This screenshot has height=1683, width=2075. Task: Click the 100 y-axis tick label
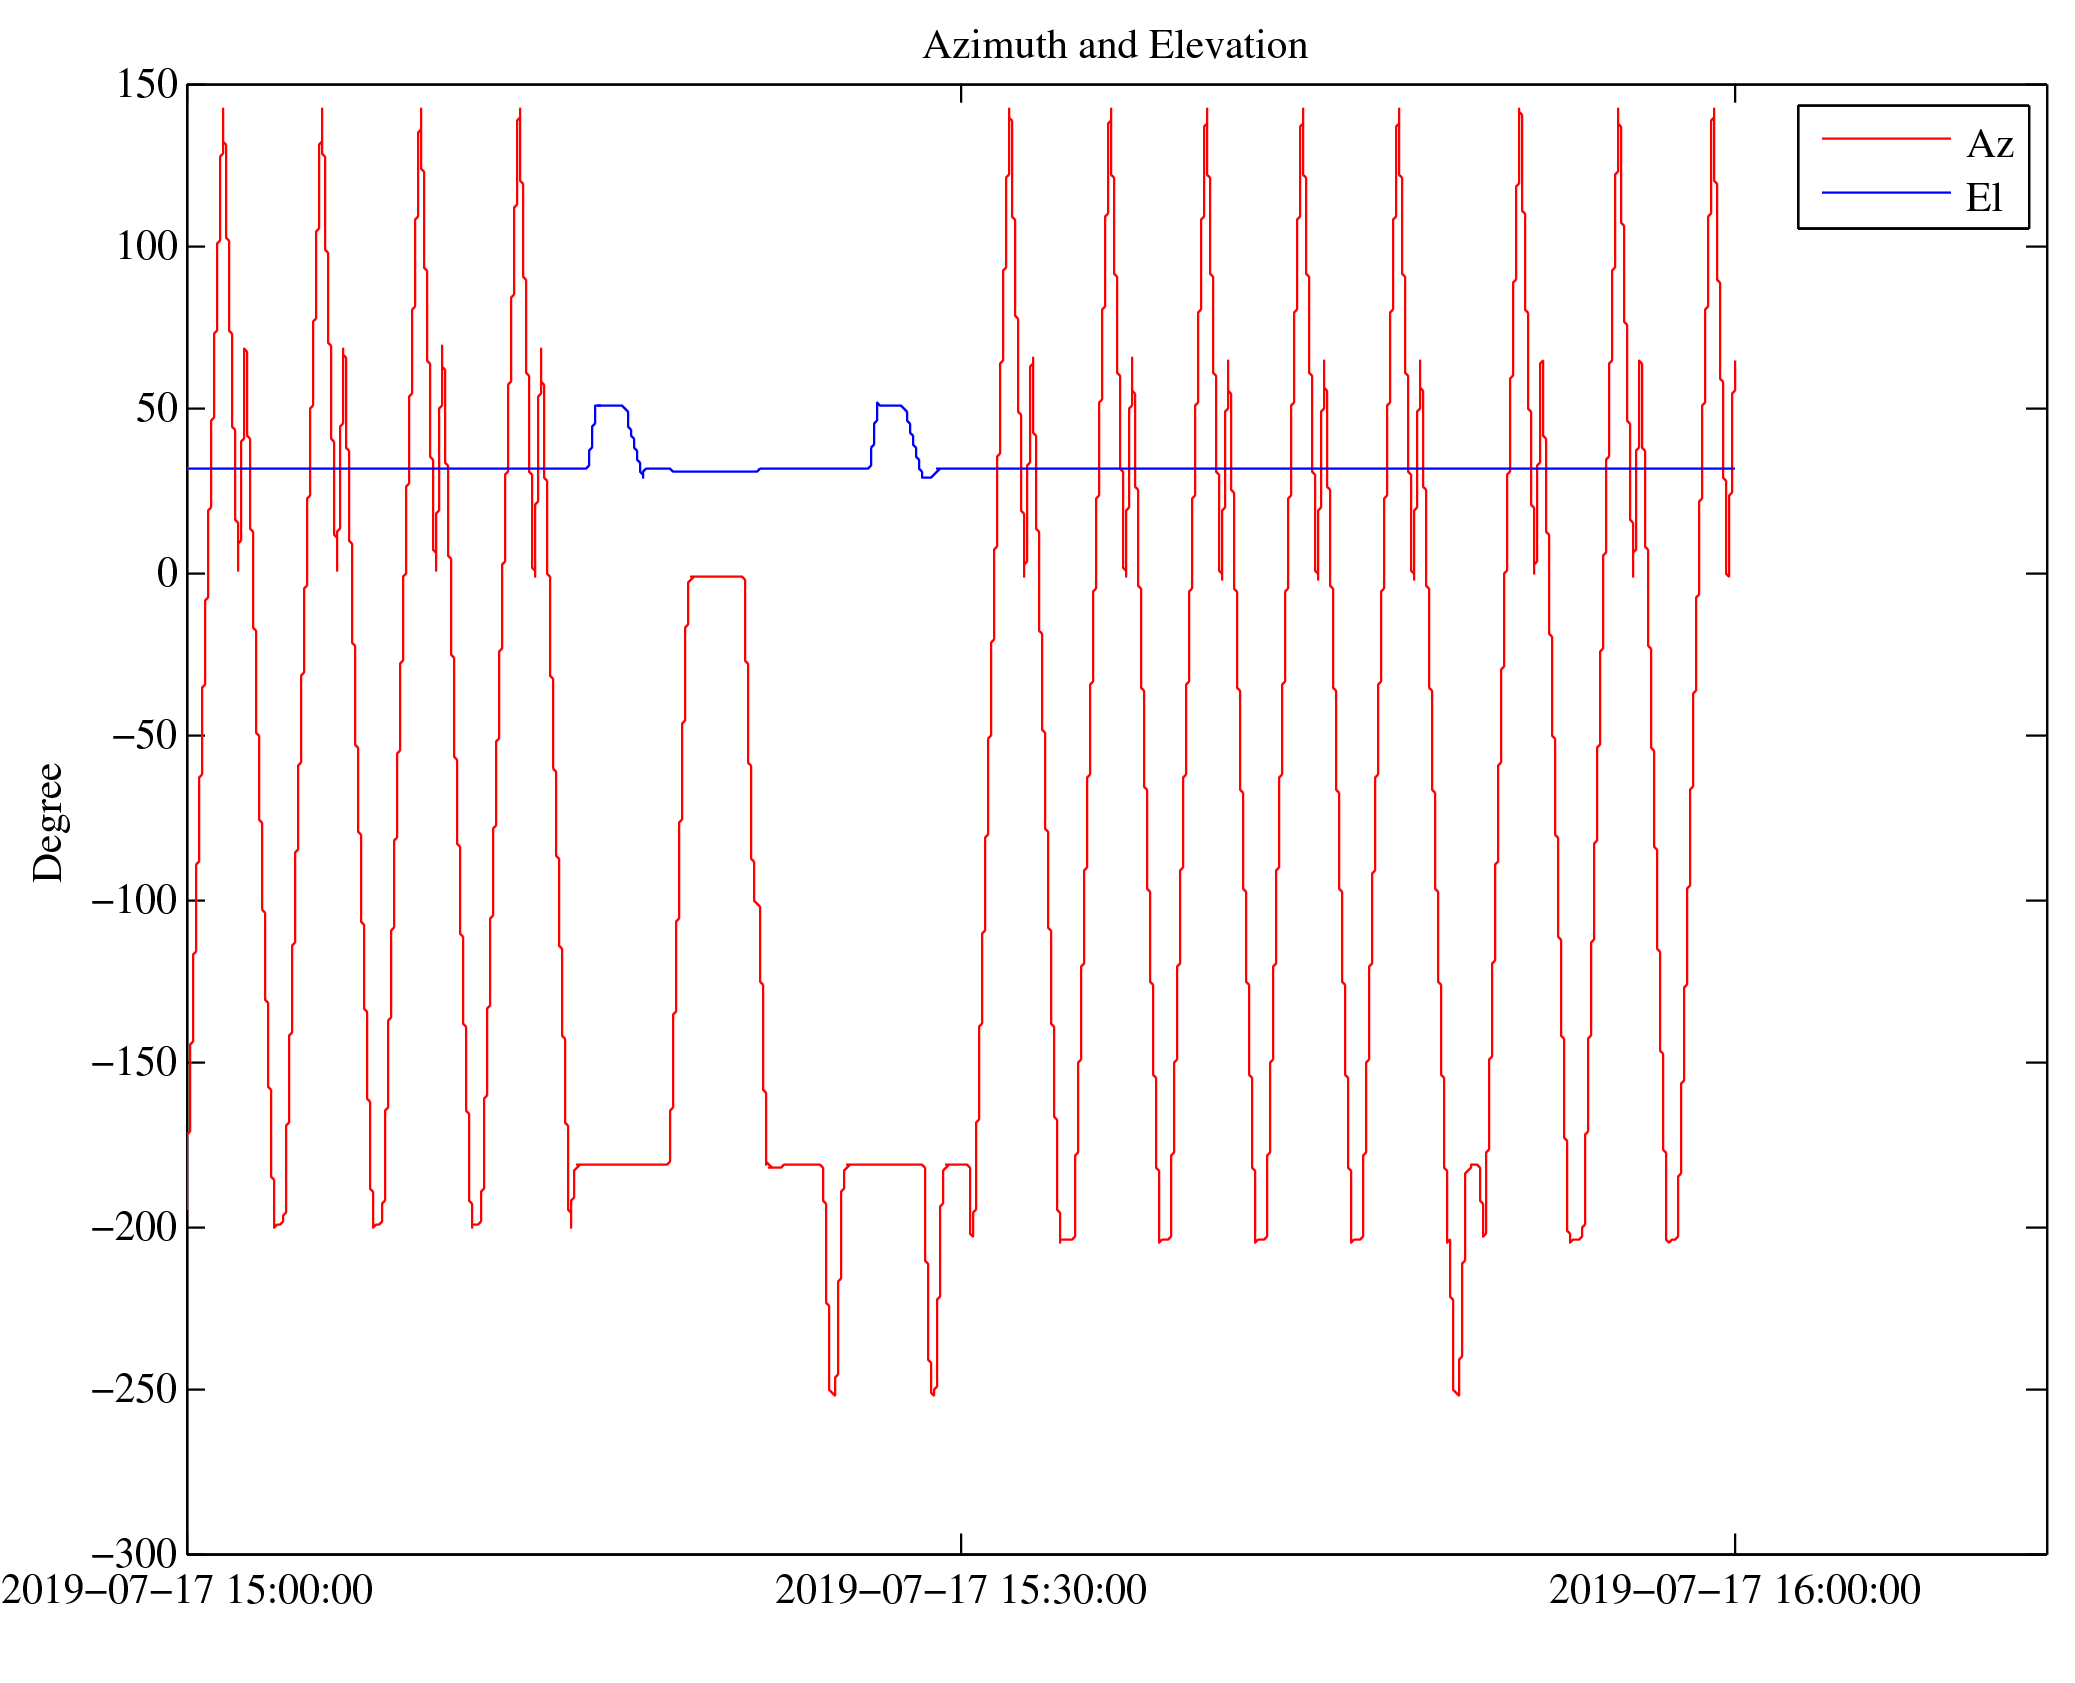(x=147, y=246)
